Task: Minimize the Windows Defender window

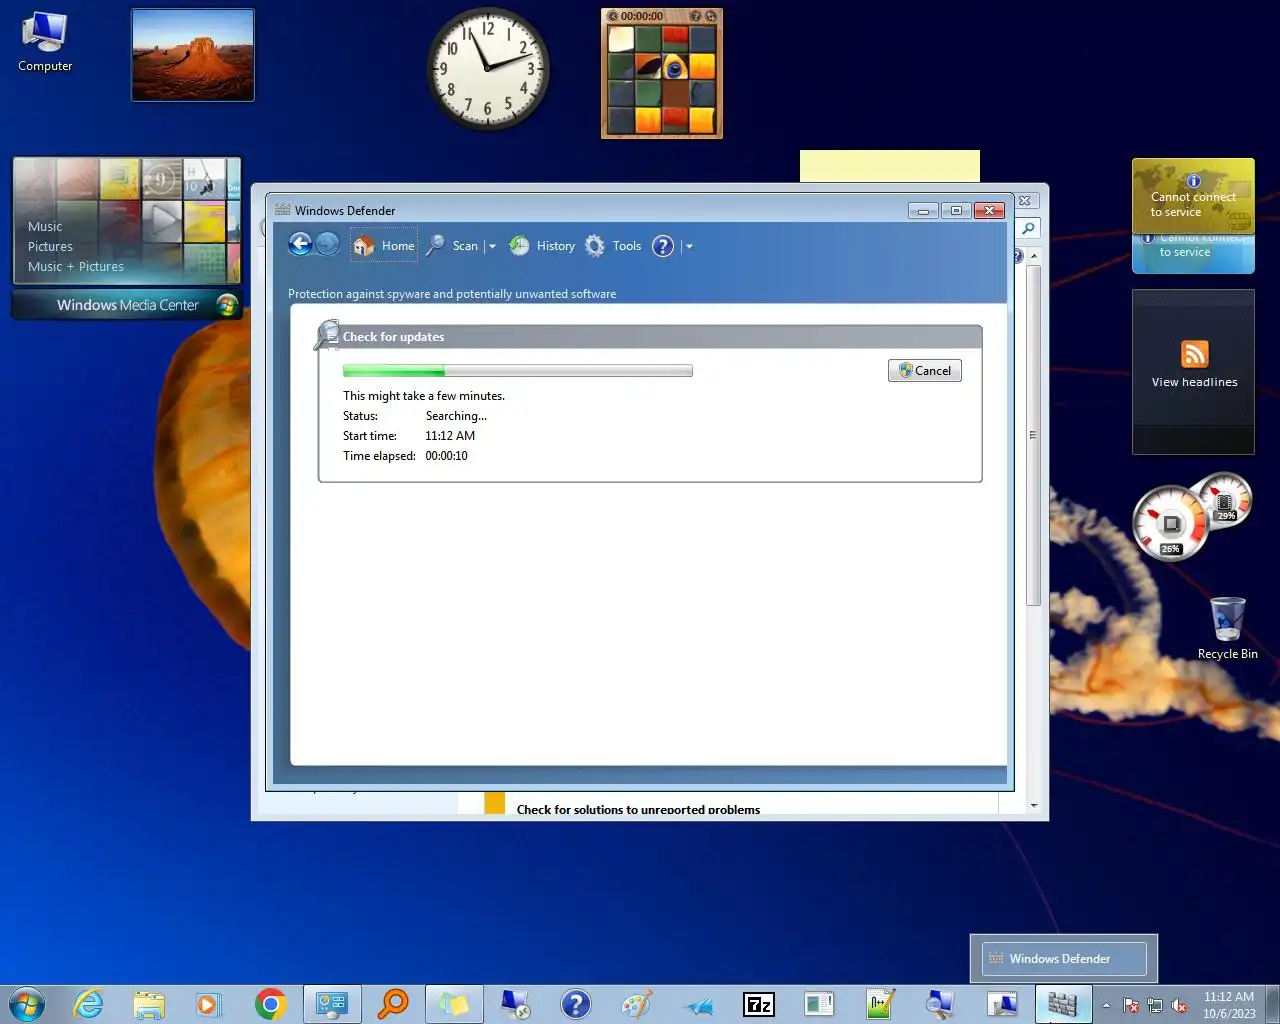Action: tap(923, 210)
